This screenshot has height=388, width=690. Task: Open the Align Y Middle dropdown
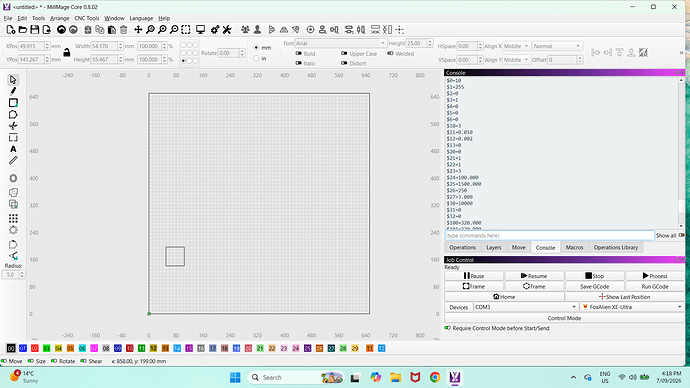tap(516, 59)
